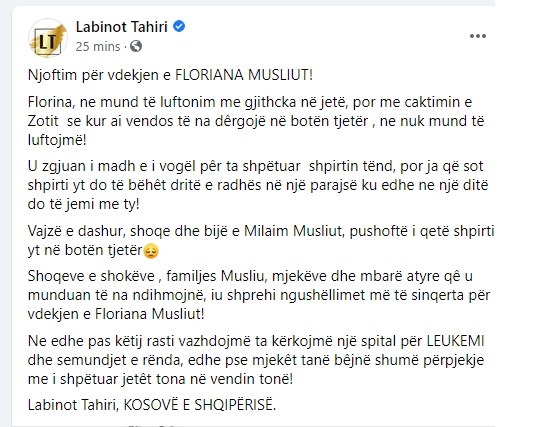Click the headline Njoftim për vdekjen line
533x427 pixels.
[170, 75]
